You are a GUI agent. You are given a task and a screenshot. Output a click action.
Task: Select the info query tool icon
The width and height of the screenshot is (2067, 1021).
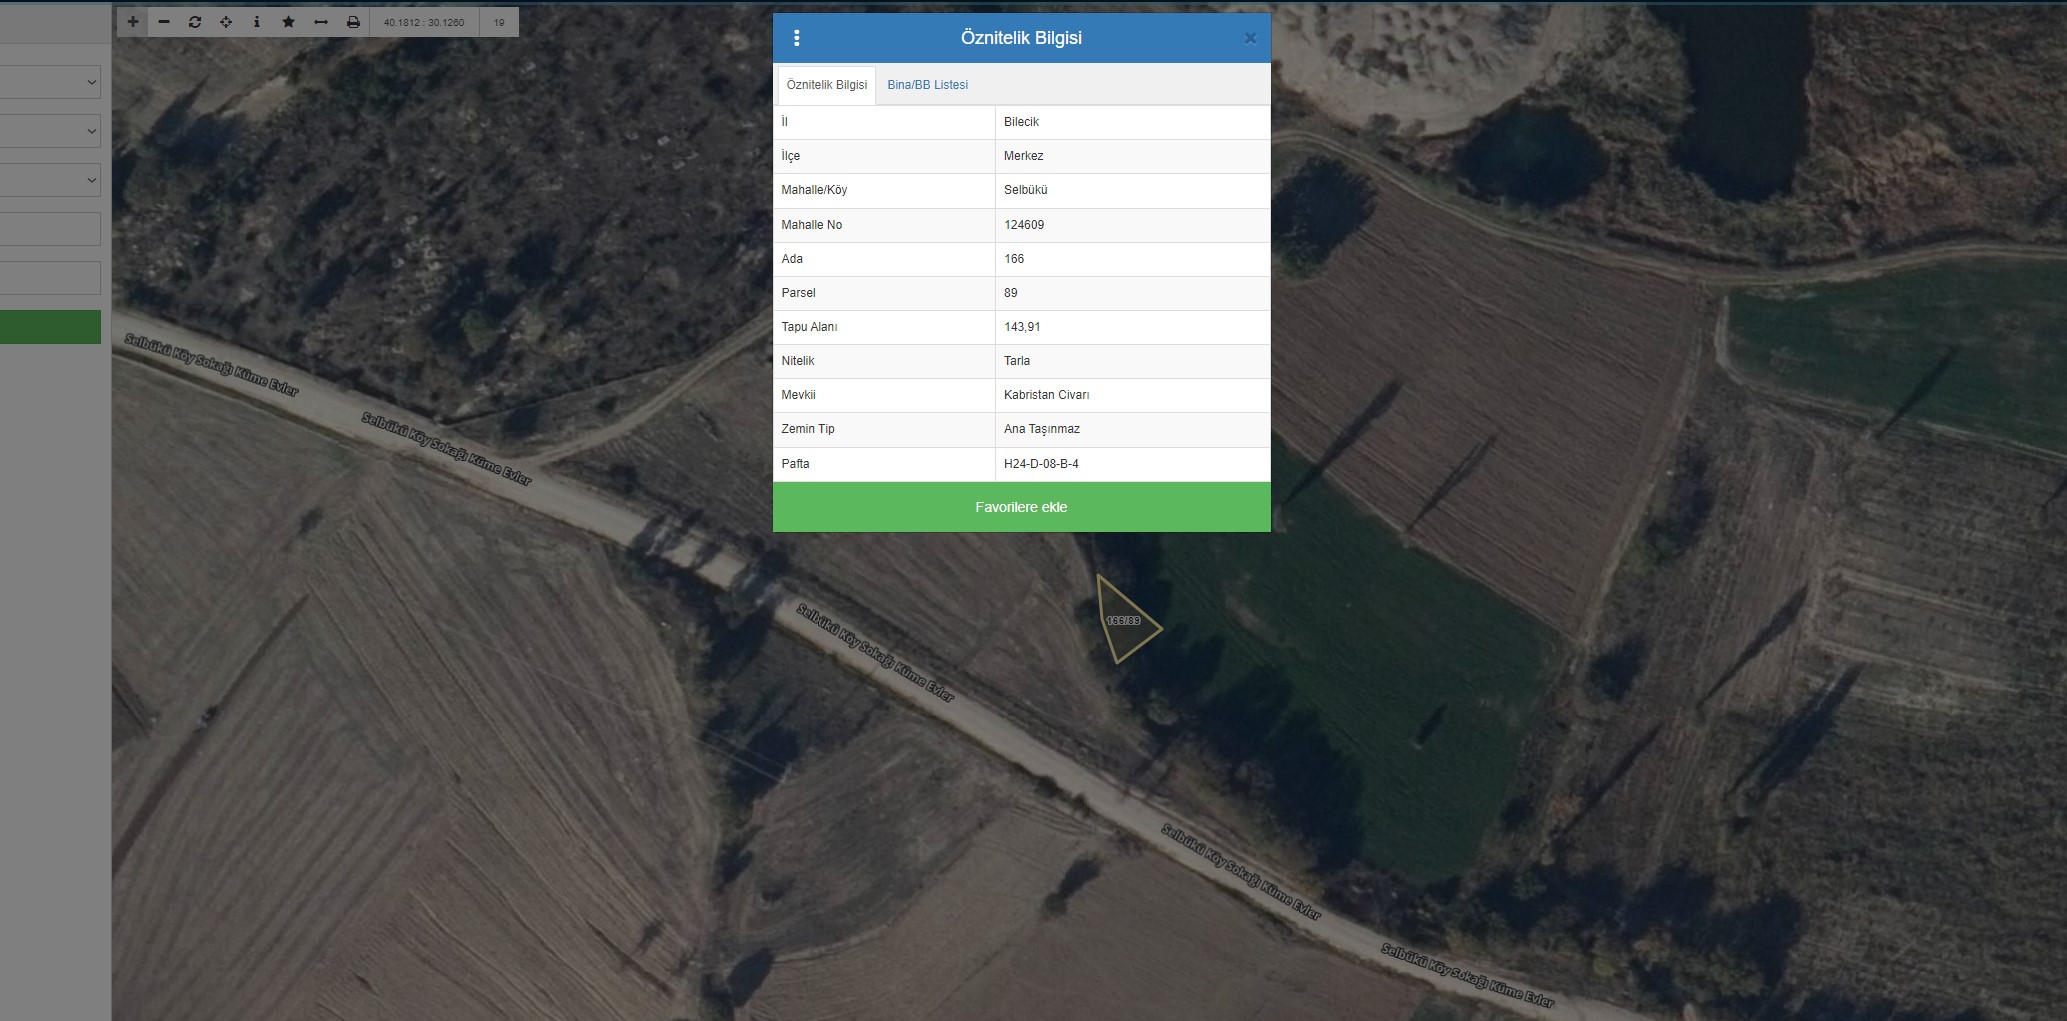(x=257, y=22)
